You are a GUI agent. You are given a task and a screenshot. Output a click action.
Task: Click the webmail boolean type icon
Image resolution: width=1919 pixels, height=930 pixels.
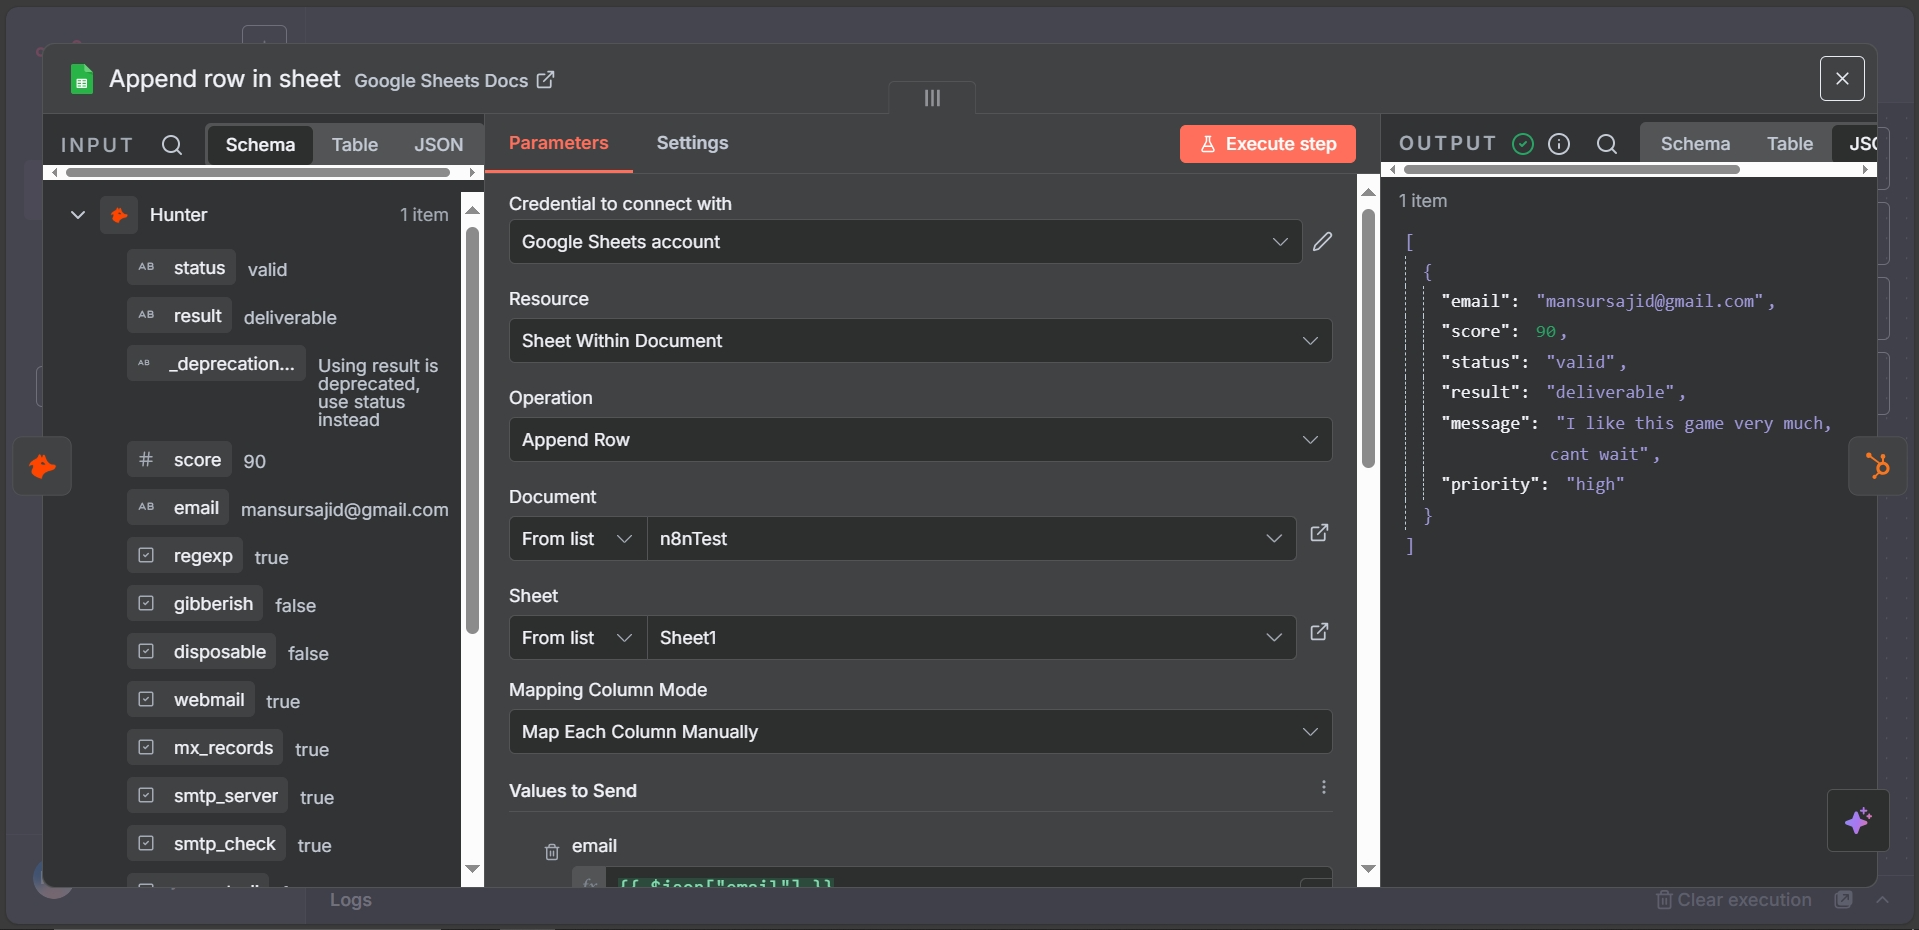tap(146, 700)
